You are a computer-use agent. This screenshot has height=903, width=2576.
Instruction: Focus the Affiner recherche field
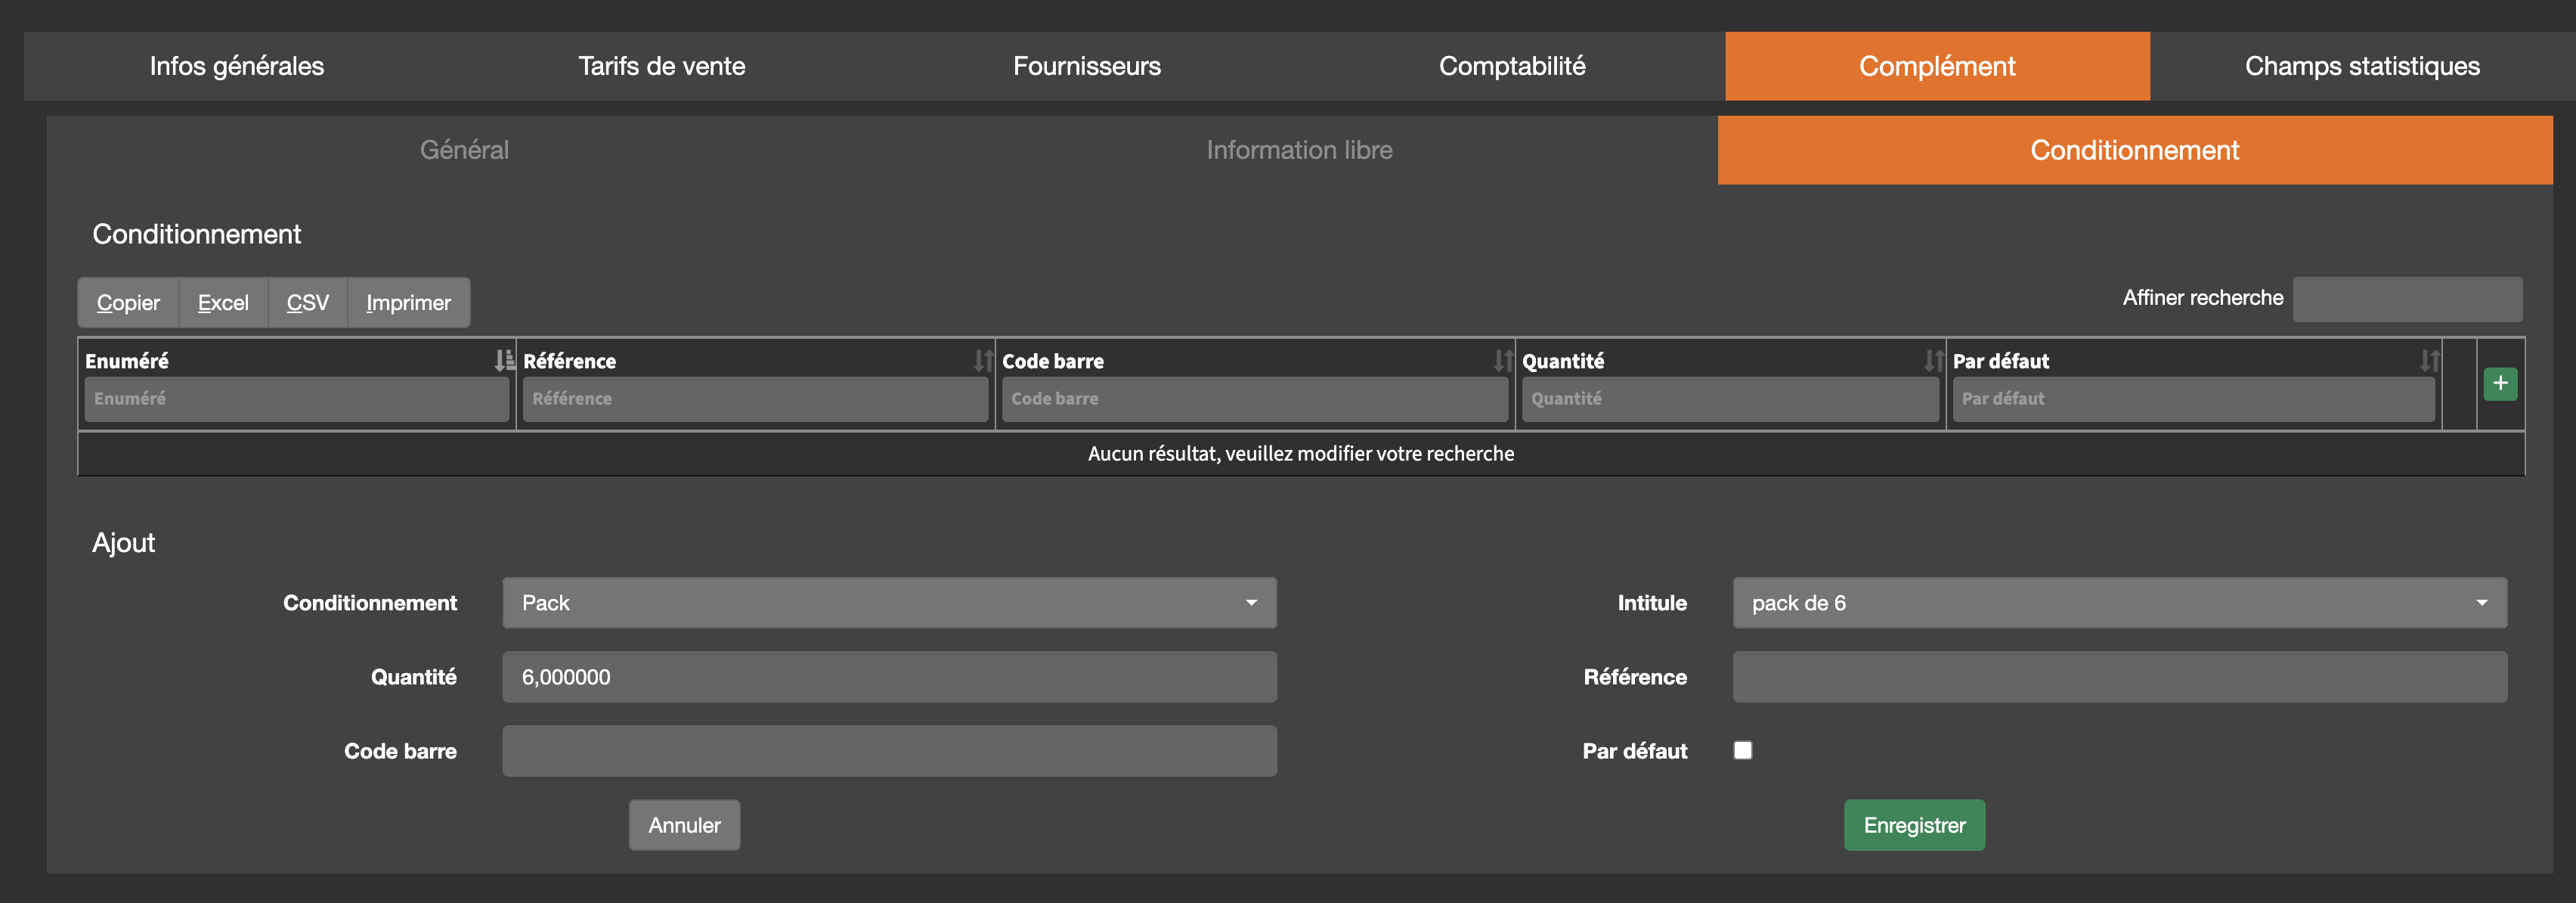pos(2406,299)
